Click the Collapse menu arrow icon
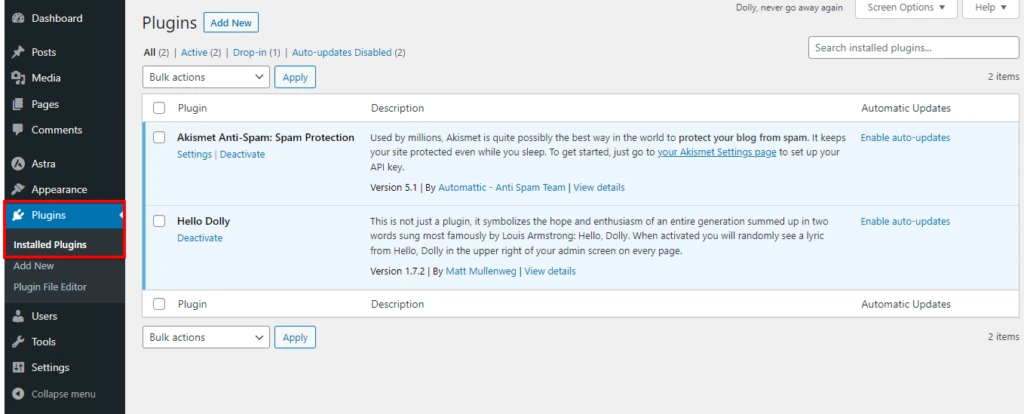1024x414 pixels. tap(18, 394)
